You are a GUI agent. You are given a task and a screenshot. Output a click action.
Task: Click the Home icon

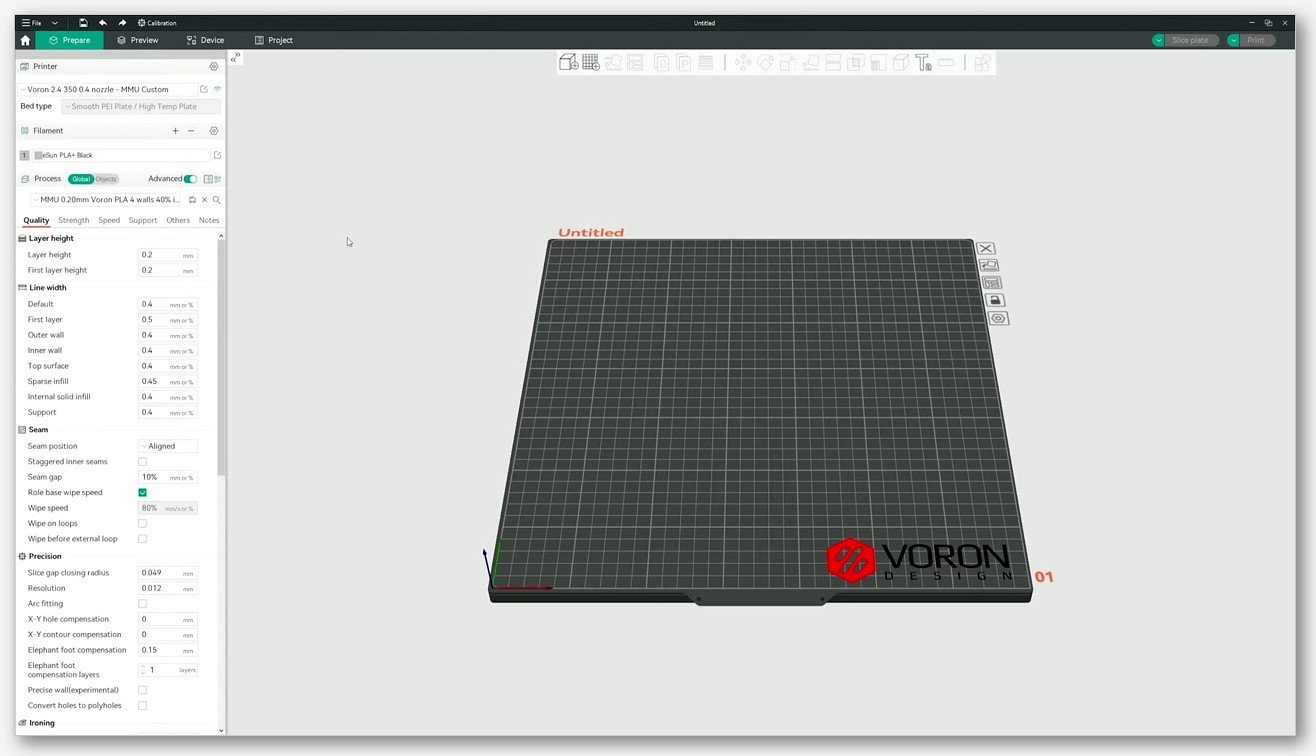click(x=25, y=40)
